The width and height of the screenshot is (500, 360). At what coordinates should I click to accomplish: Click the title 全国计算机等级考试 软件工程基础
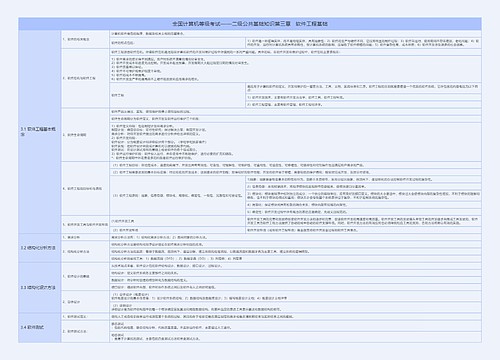250,24
